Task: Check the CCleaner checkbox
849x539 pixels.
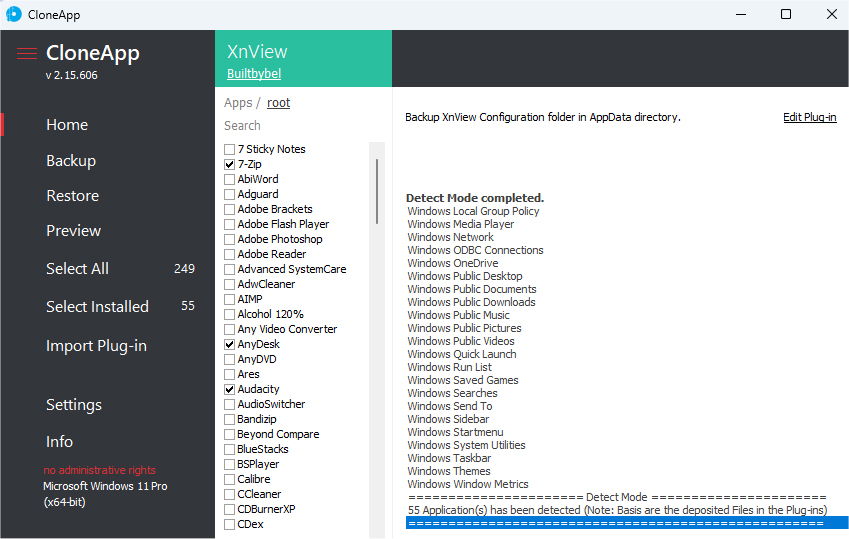Action: (230, 494)
